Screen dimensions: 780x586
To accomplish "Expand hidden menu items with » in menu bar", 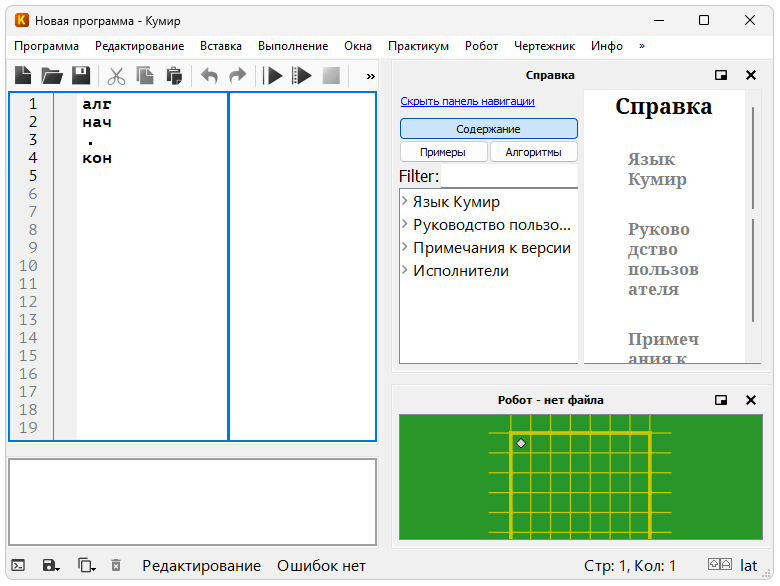I will (642, 46).
